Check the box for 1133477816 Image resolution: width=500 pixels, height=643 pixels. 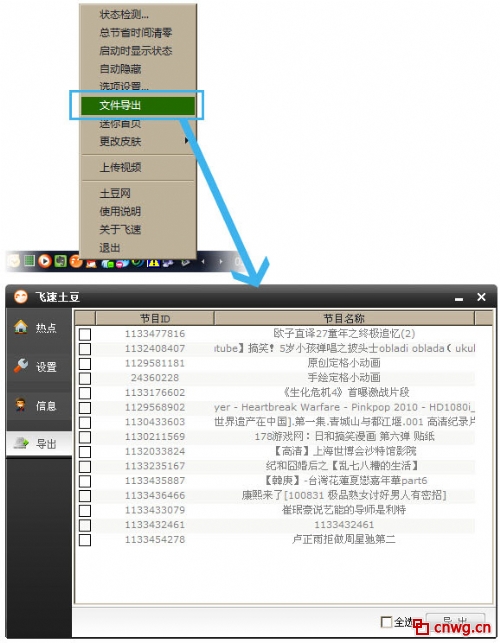(x=85, y=334)
